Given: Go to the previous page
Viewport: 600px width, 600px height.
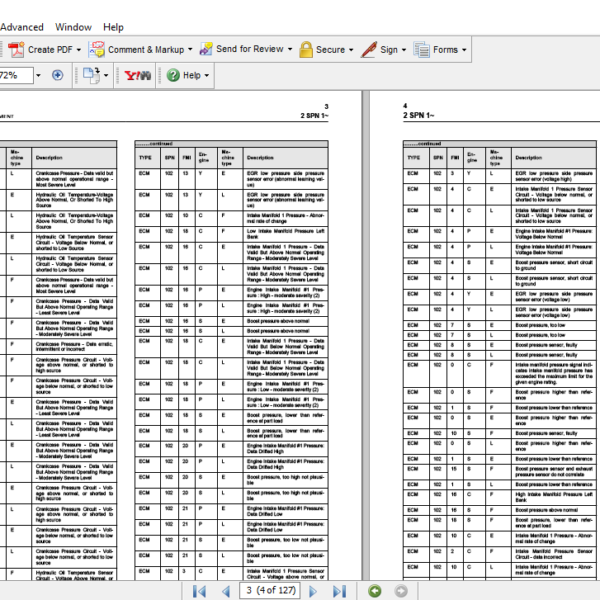Looking at the screenshot, I should tap(226, 591).
